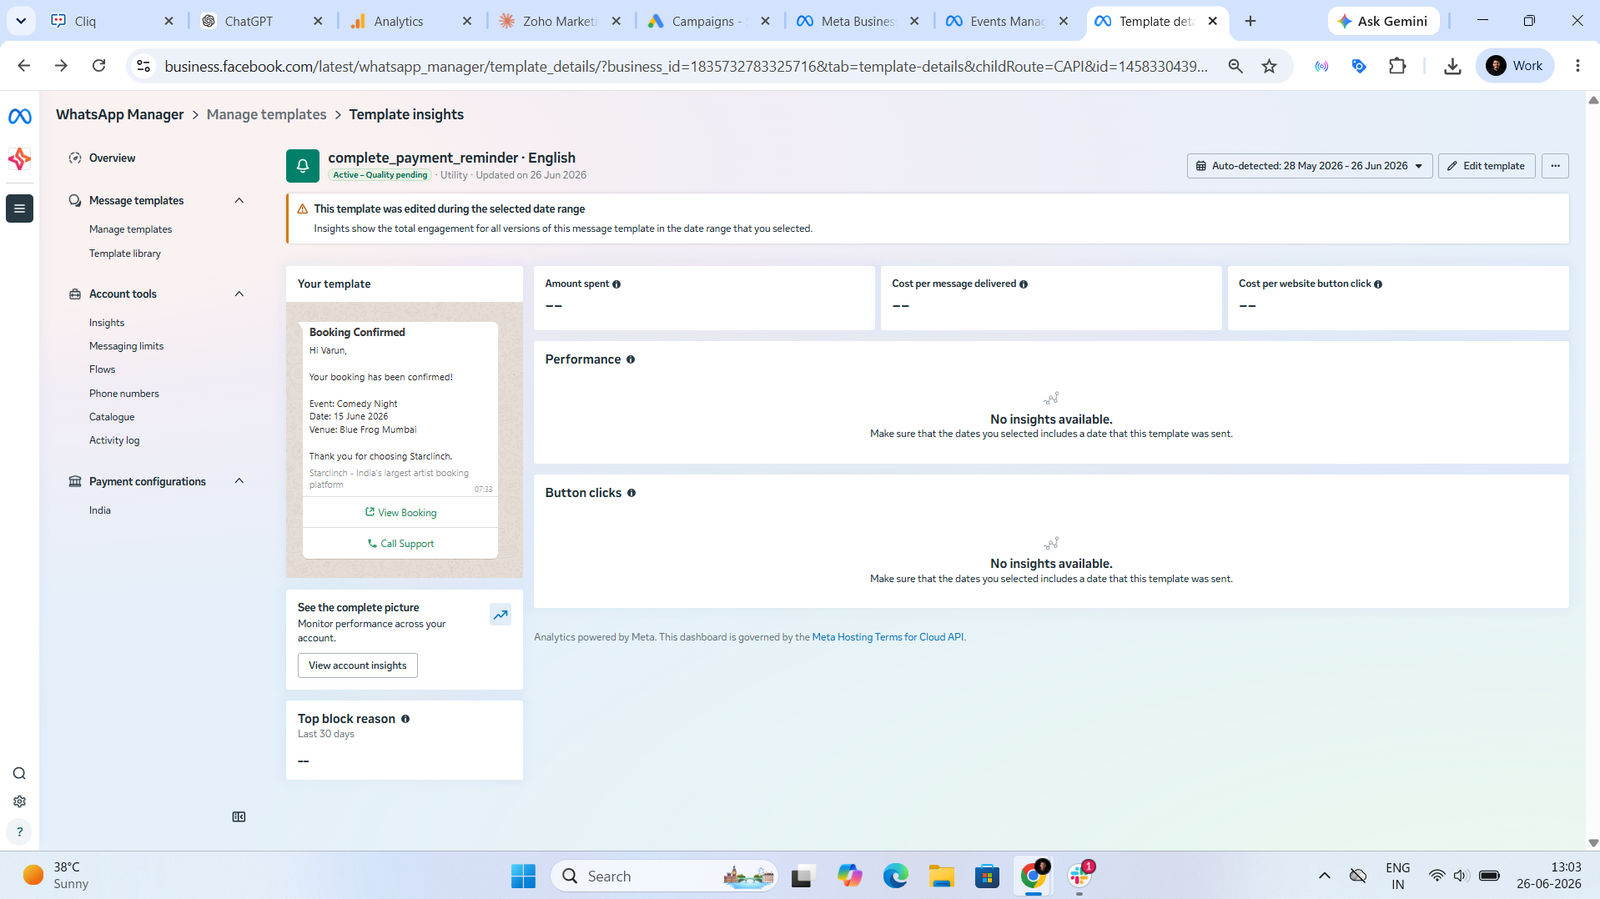
Task: Open Insights under Account tools
Action: pos(107,323)
